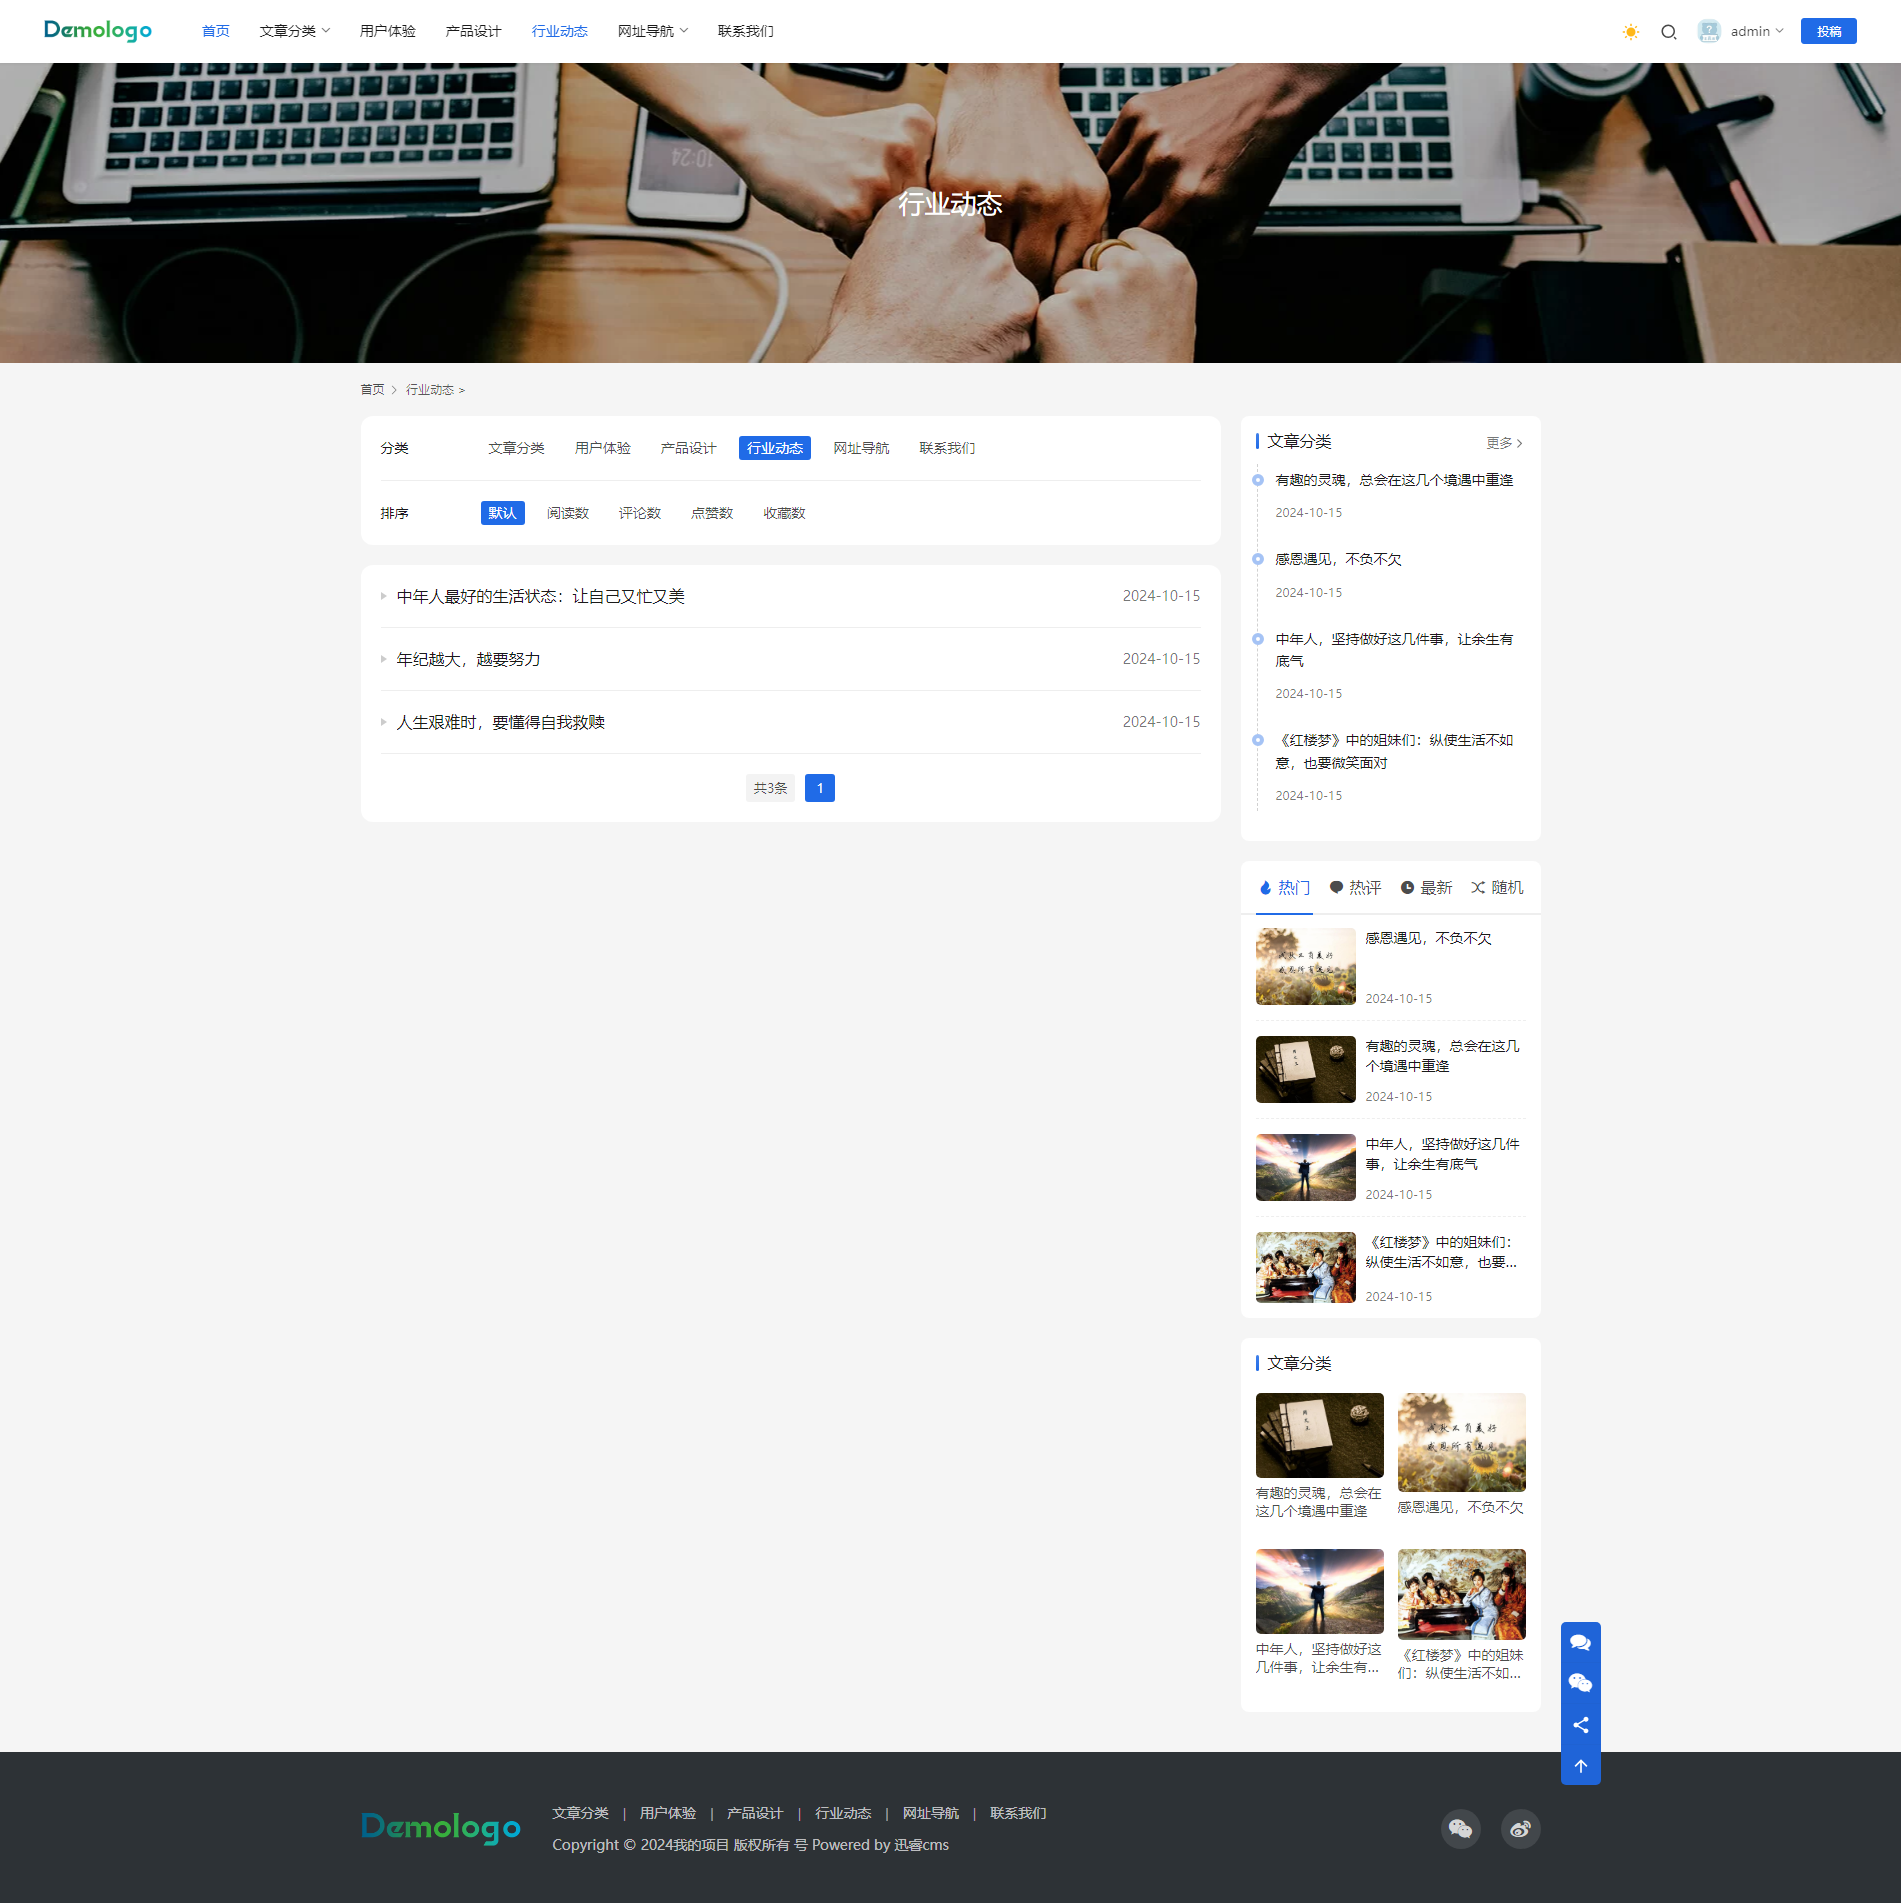Switch to the 热评 tab
The width and height of the screenshot is (1901, 1903).
pyautogui.click(x=1355, y=888)
